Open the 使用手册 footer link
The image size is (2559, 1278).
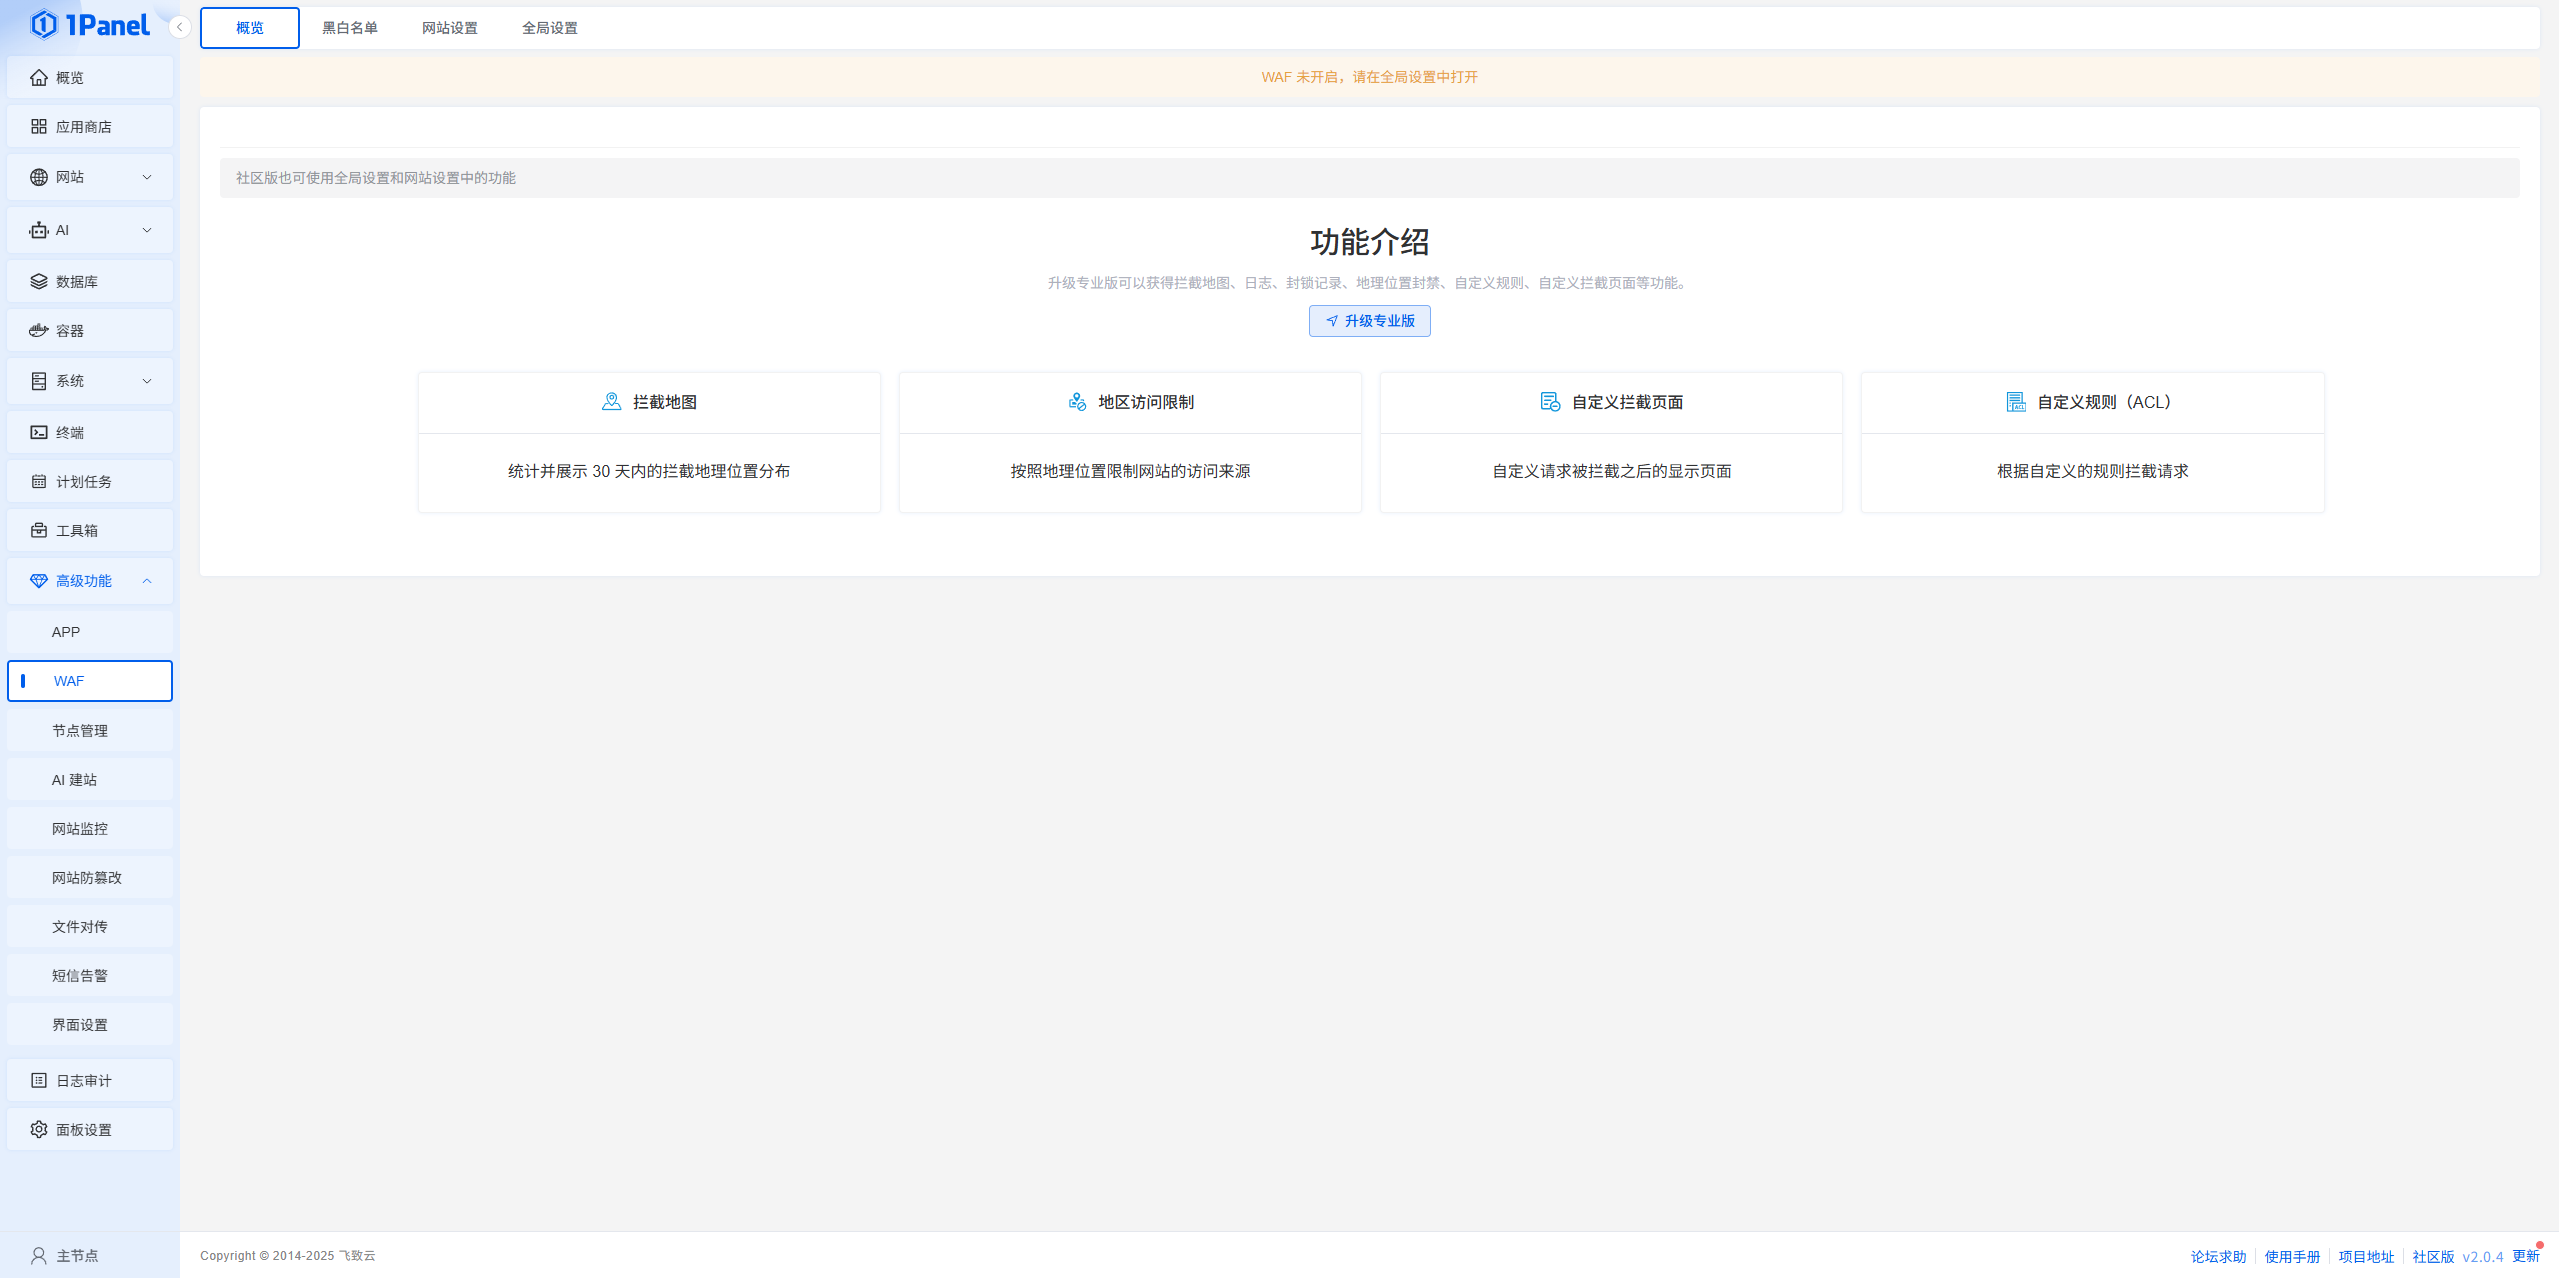click(2292, 1257)
